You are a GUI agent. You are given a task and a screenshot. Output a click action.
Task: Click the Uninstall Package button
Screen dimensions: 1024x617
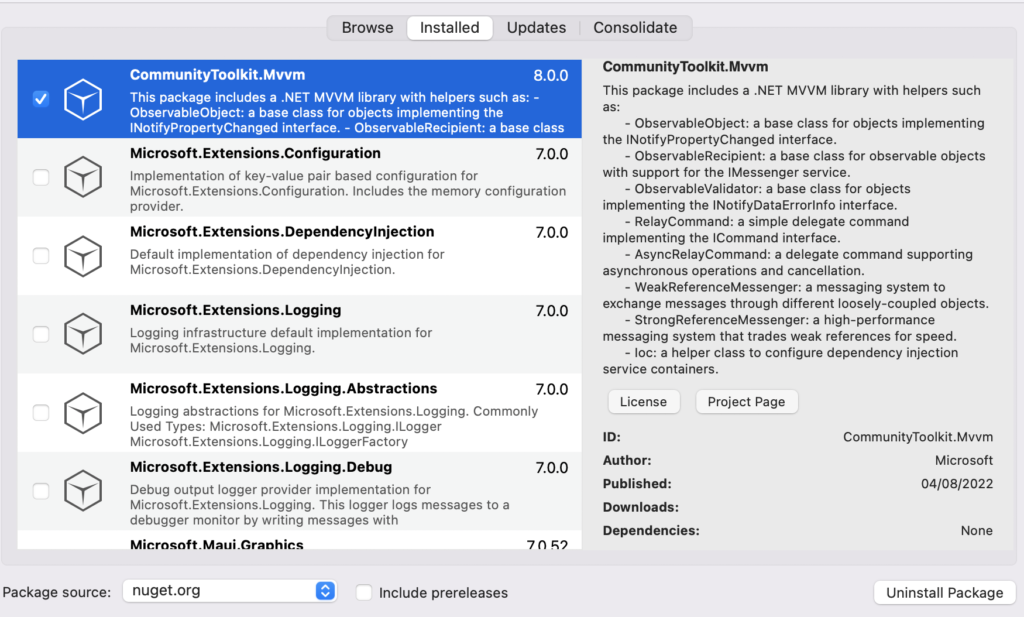pos(944,593)
